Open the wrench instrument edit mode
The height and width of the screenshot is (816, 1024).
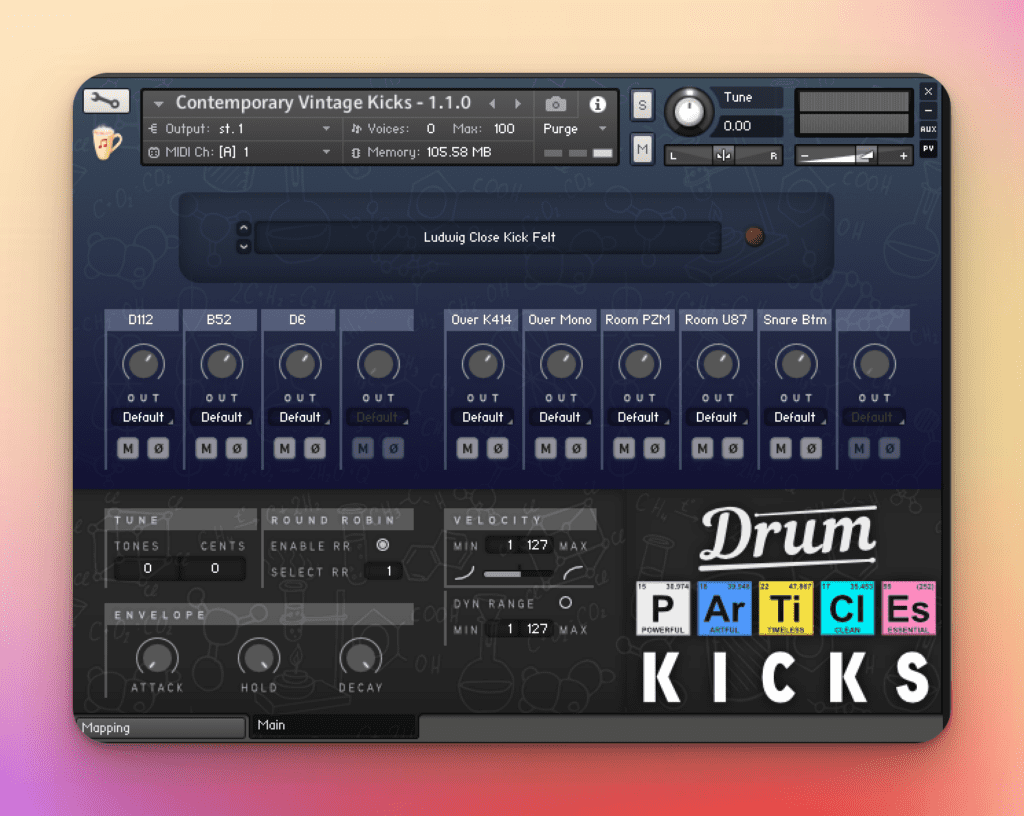[x=106, y=101]
